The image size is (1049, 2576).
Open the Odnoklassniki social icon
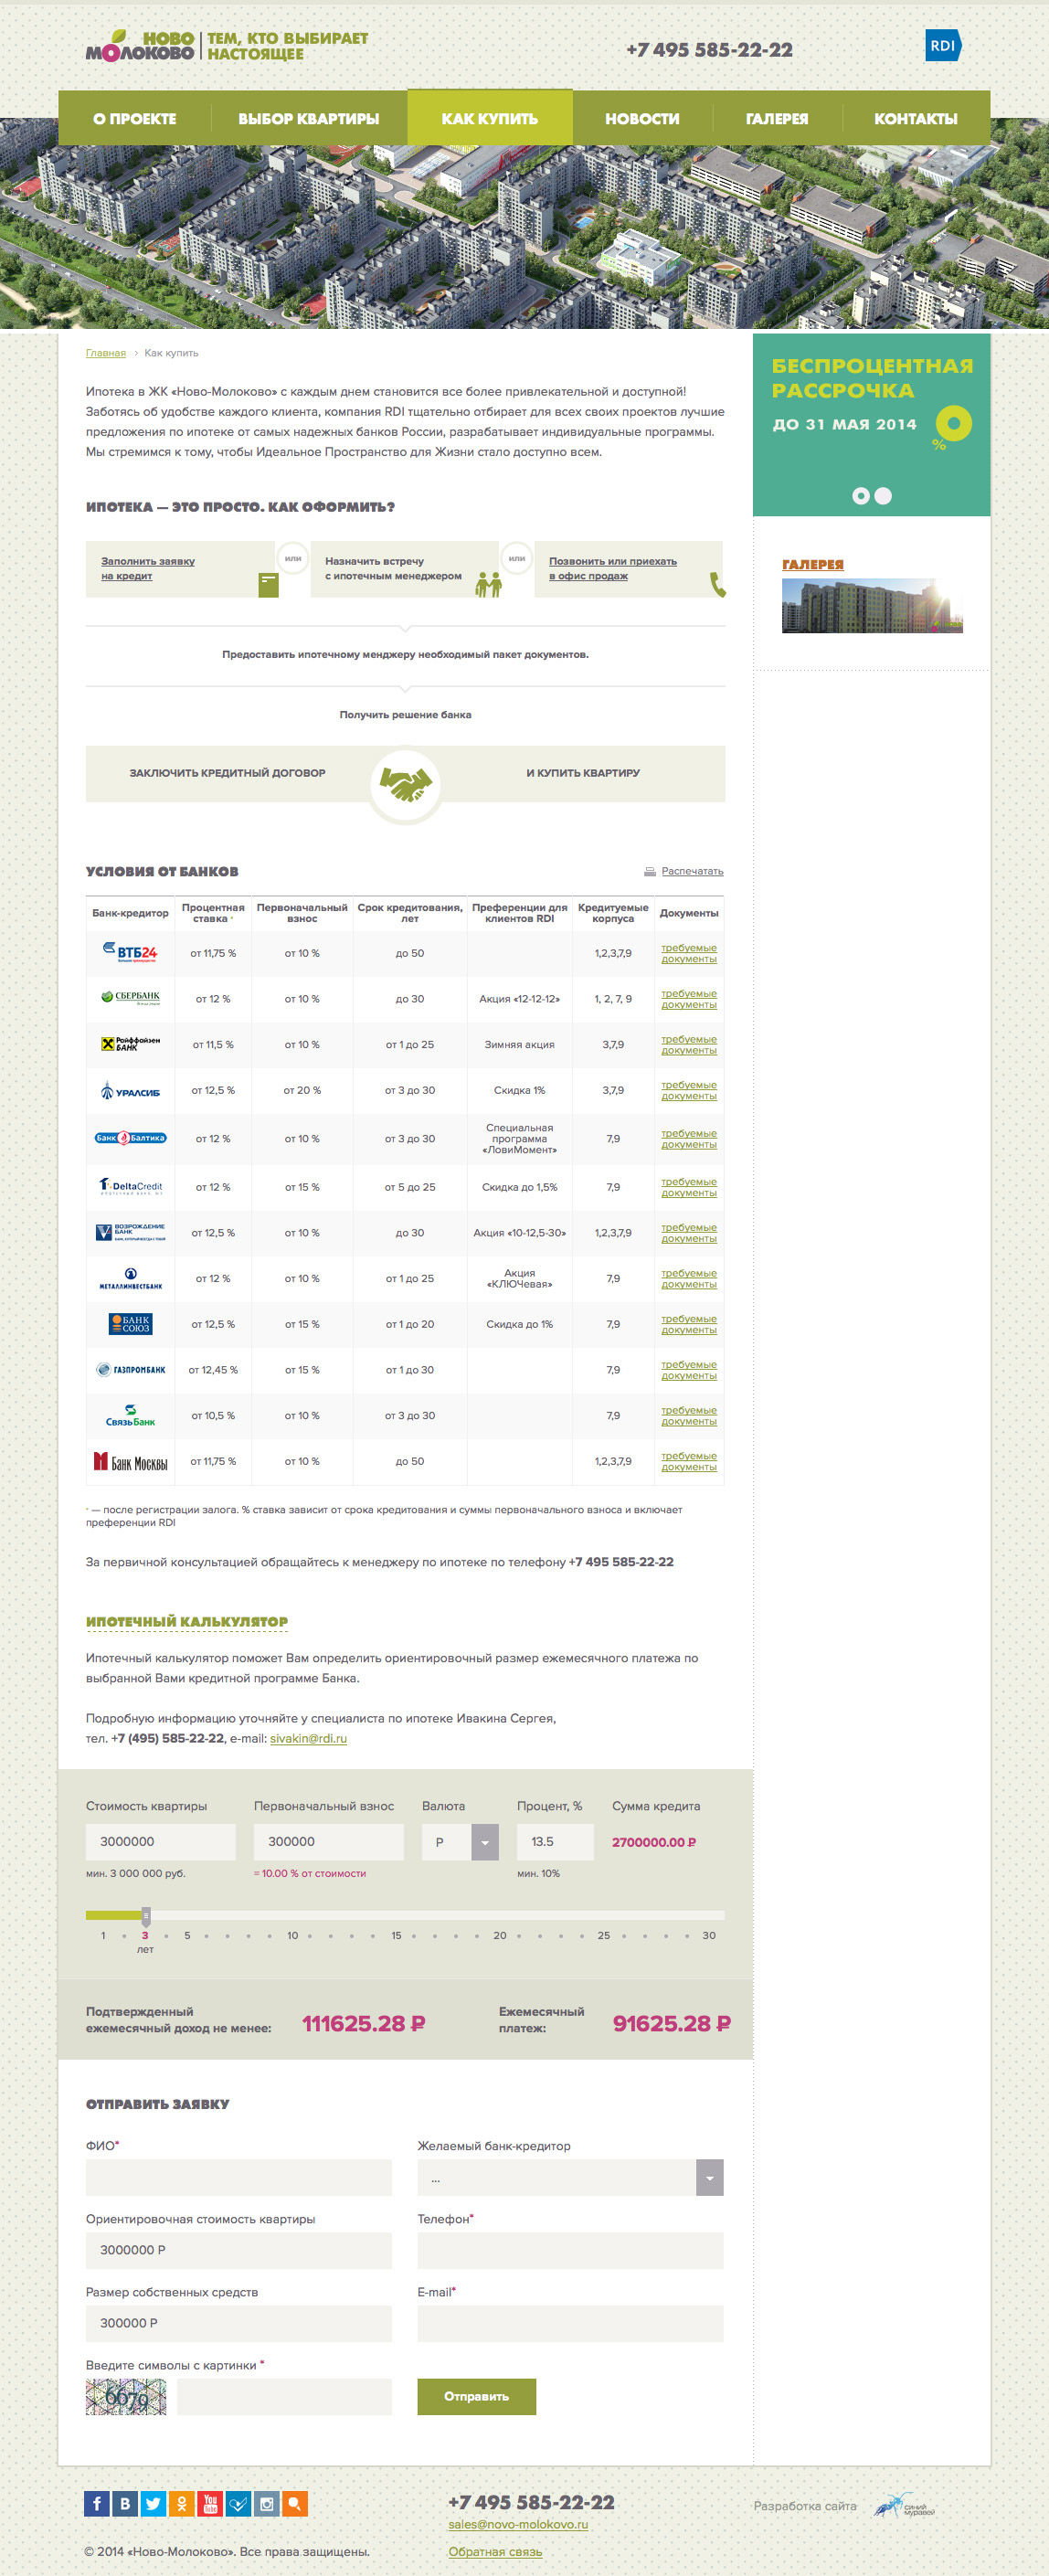pos(182,2503)
